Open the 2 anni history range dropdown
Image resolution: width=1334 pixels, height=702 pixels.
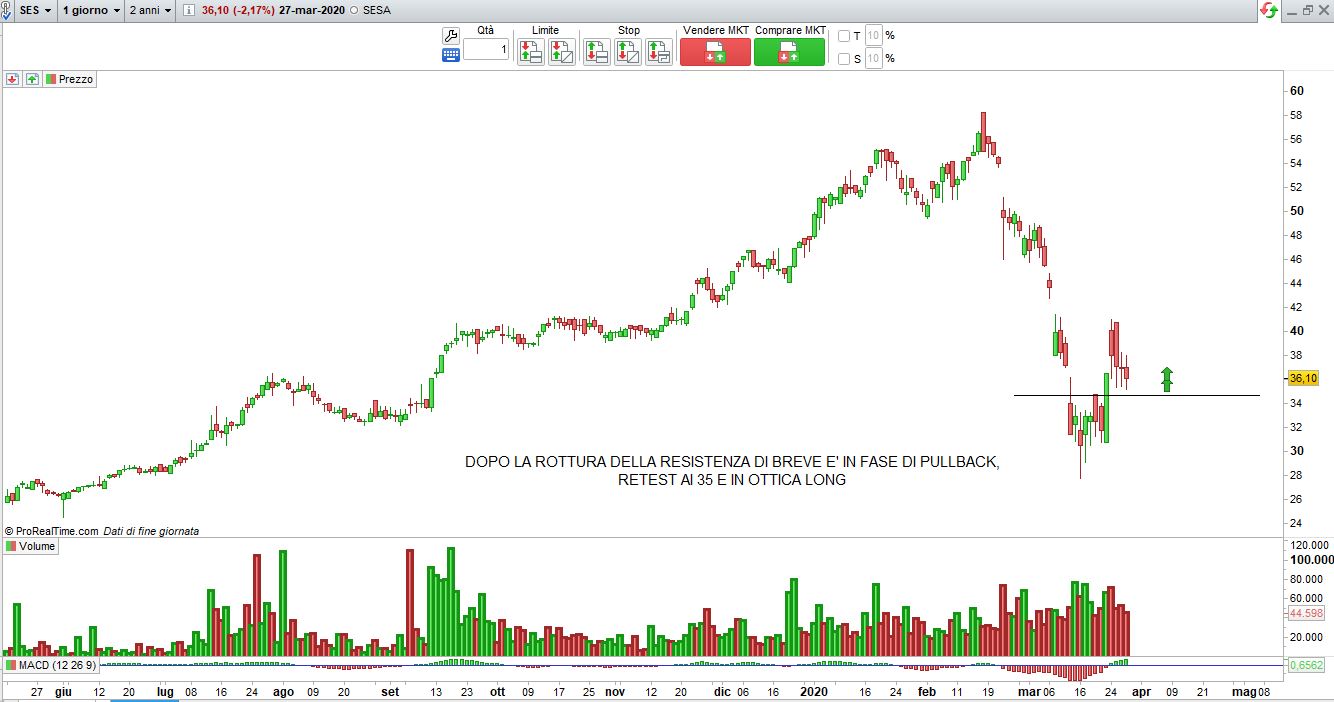coord(150,10)
